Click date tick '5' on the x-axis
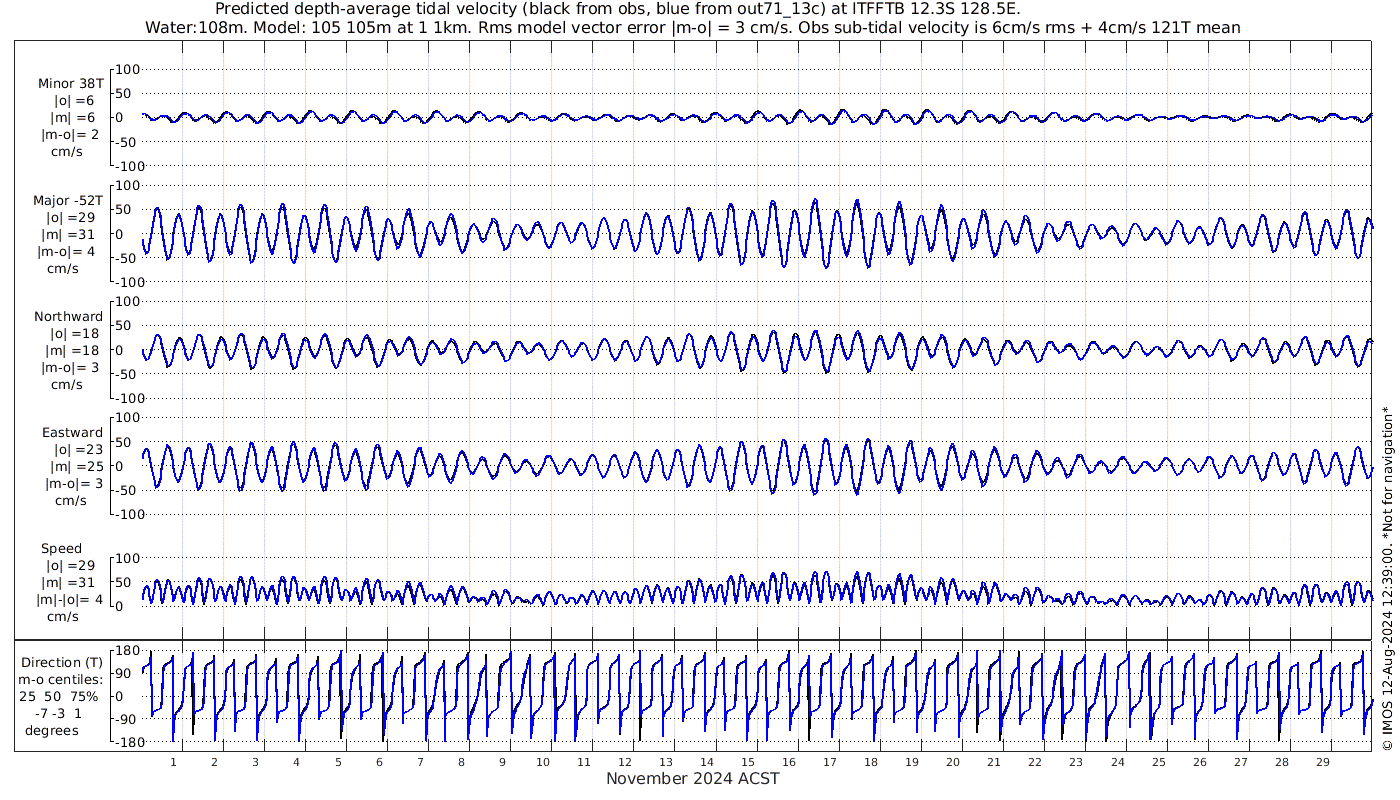This screenshot has height=800, width=1400. click(337, 762)
